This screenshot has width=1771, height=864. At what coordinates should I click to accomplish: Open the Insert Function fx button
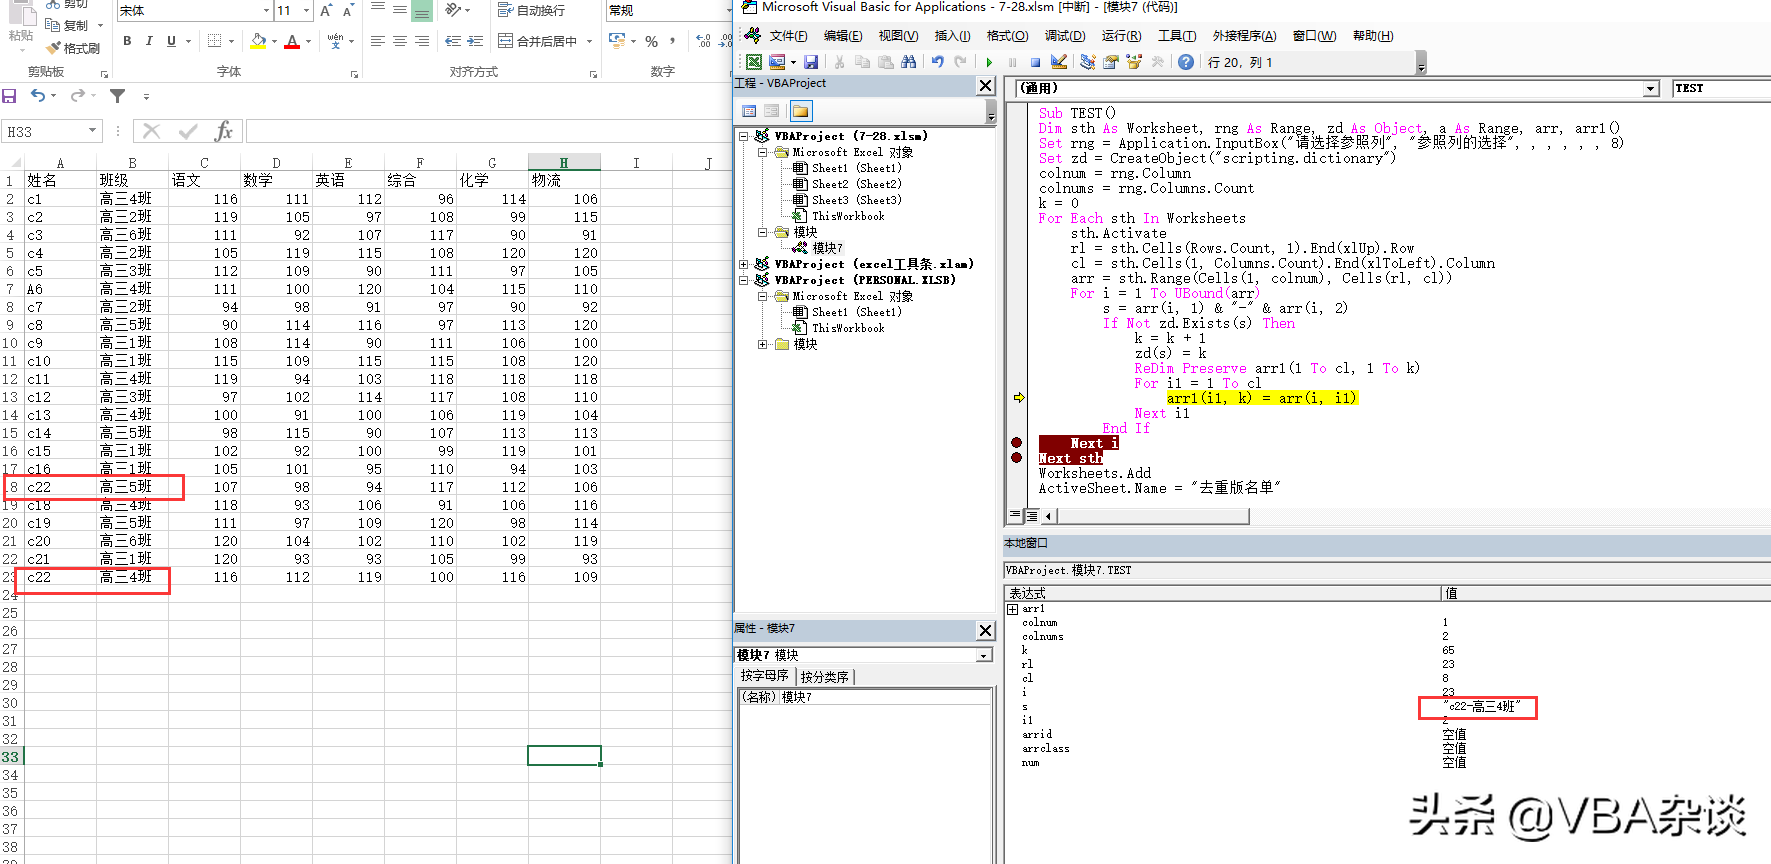[224, 131]
